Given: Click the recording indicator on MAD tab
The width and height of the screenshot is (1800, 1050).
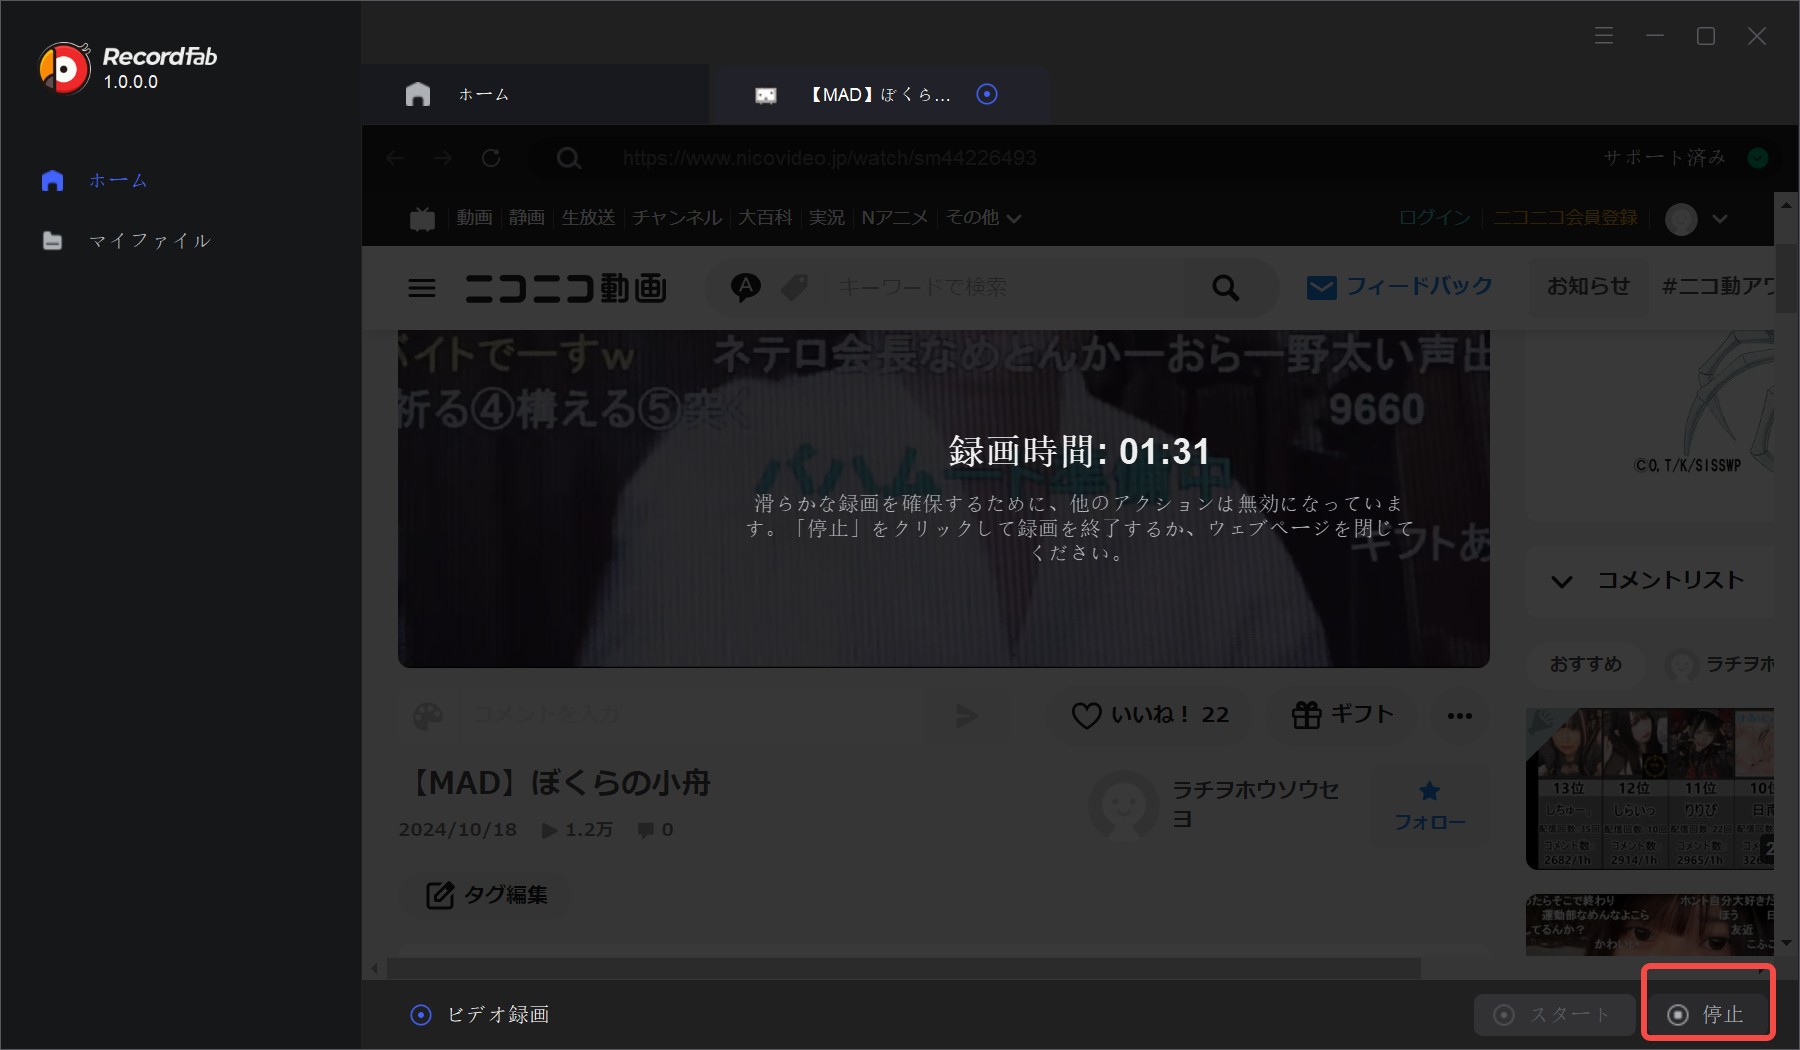Looking at the screenshot, I should 987,94.
